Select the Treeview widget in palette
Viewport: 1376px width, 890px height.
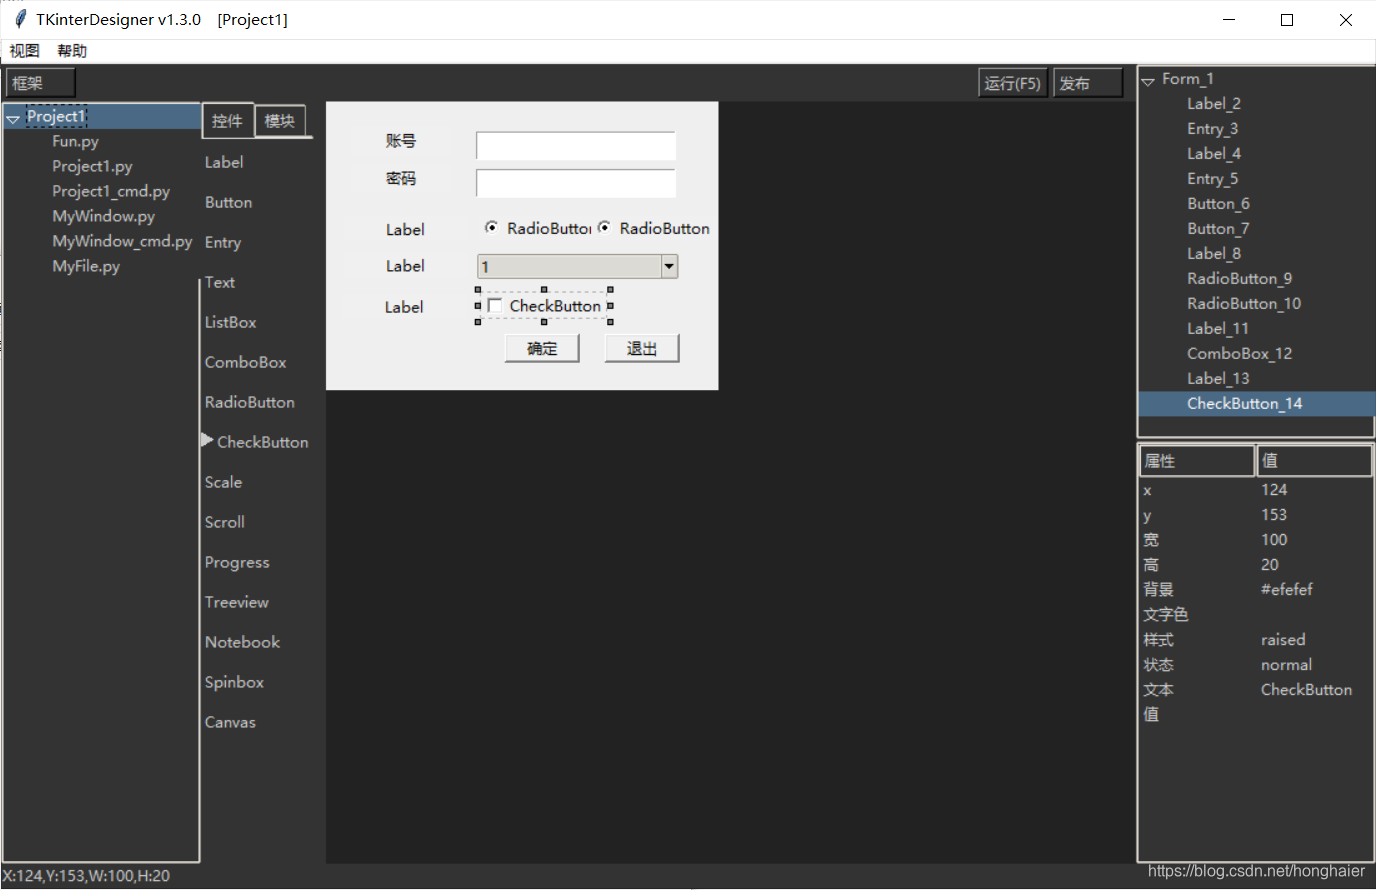237,602
